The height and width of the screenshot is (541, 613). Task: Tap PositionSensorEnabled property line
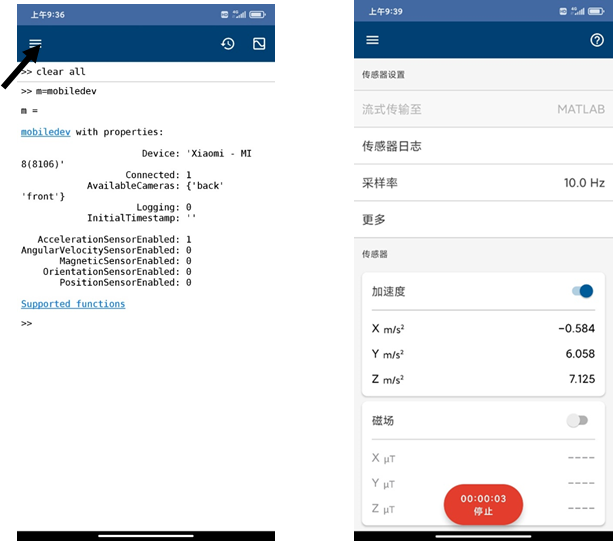coord(125,282)
